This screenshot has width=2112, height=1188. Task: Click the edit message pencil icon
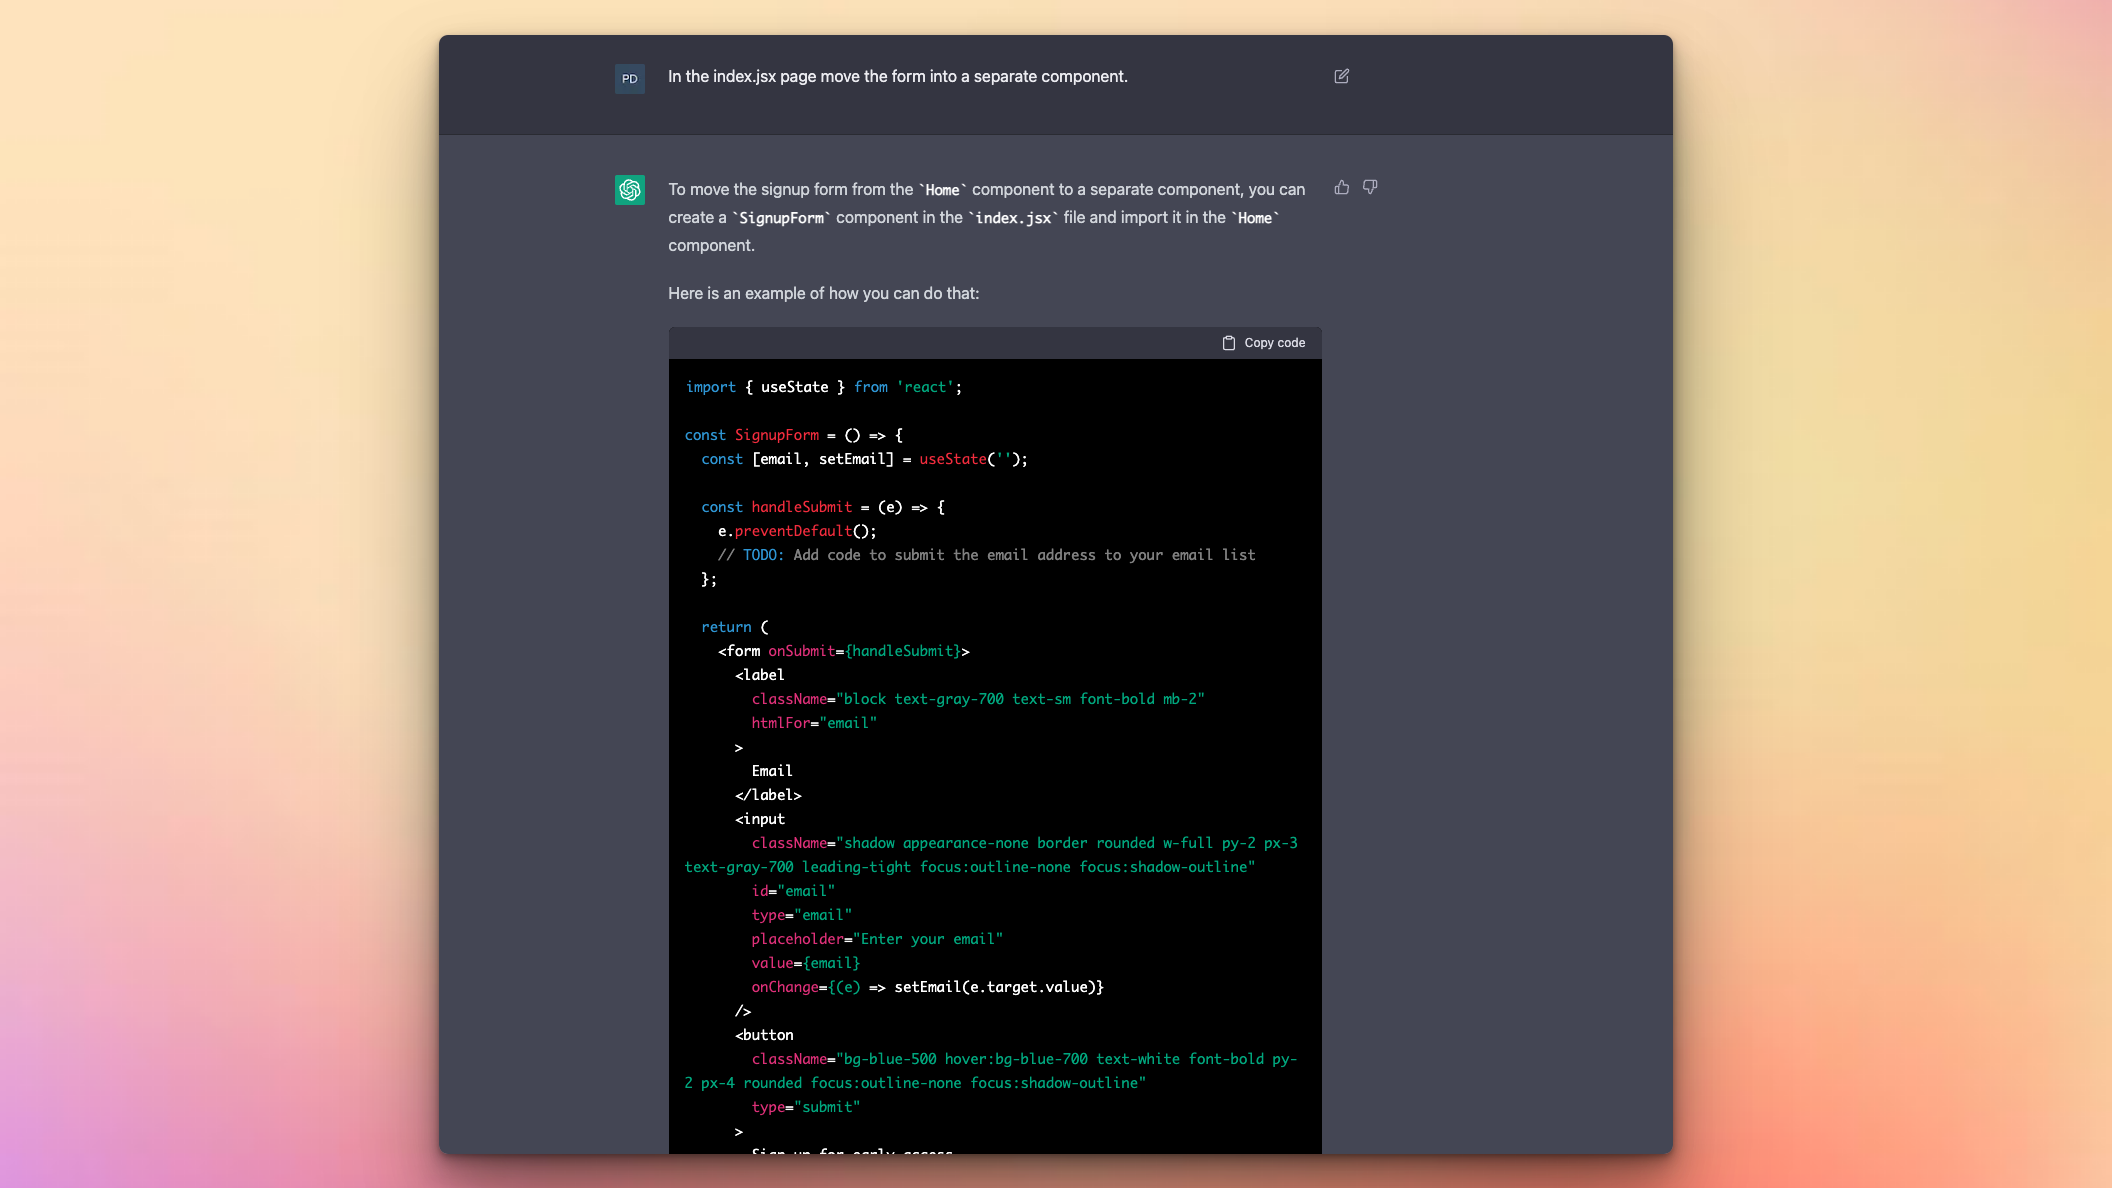point(1341,76)
